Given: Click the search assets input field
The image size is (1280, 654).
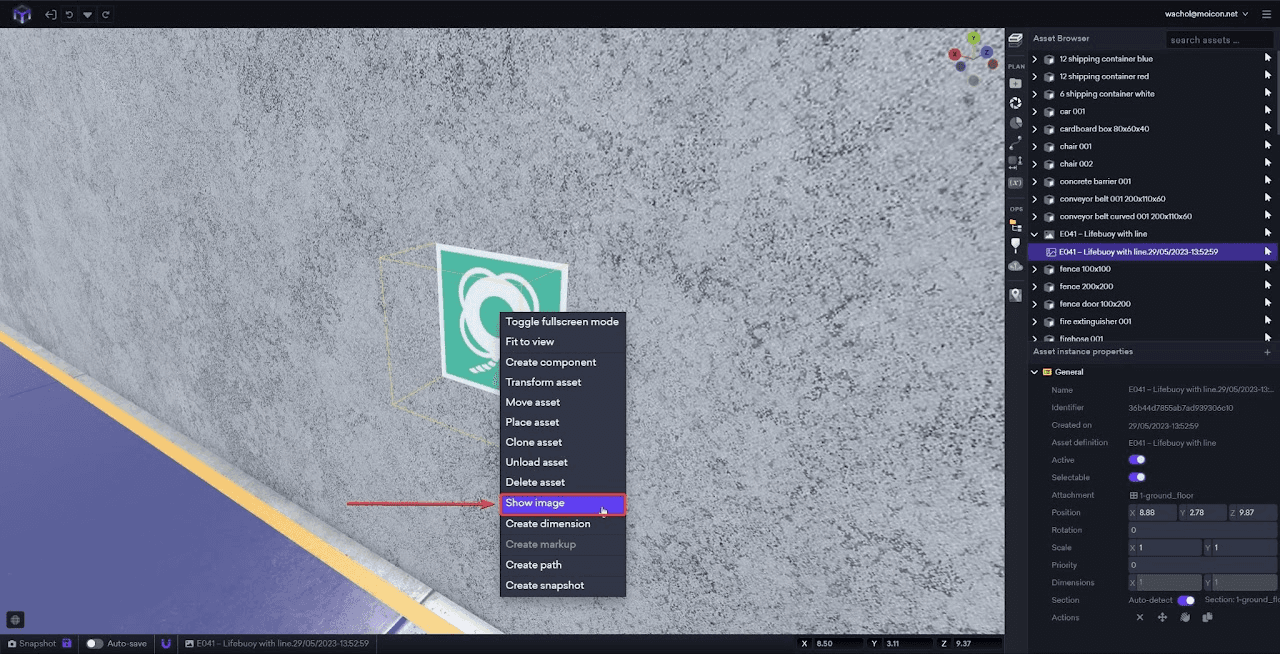Looking at the screenshot, I should click(1218, 40).
